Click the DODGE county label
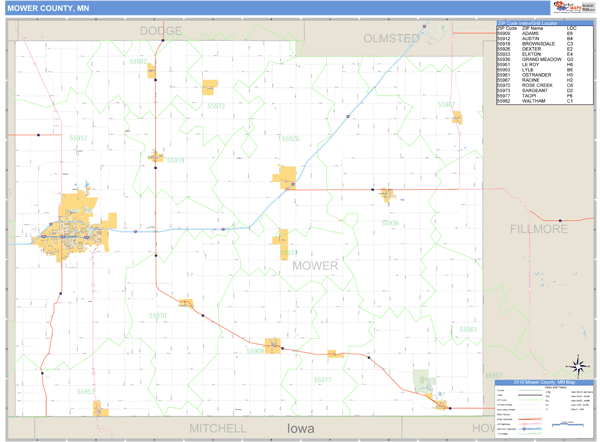The width and height of the screenshot is (600, 442). point(161,32)
